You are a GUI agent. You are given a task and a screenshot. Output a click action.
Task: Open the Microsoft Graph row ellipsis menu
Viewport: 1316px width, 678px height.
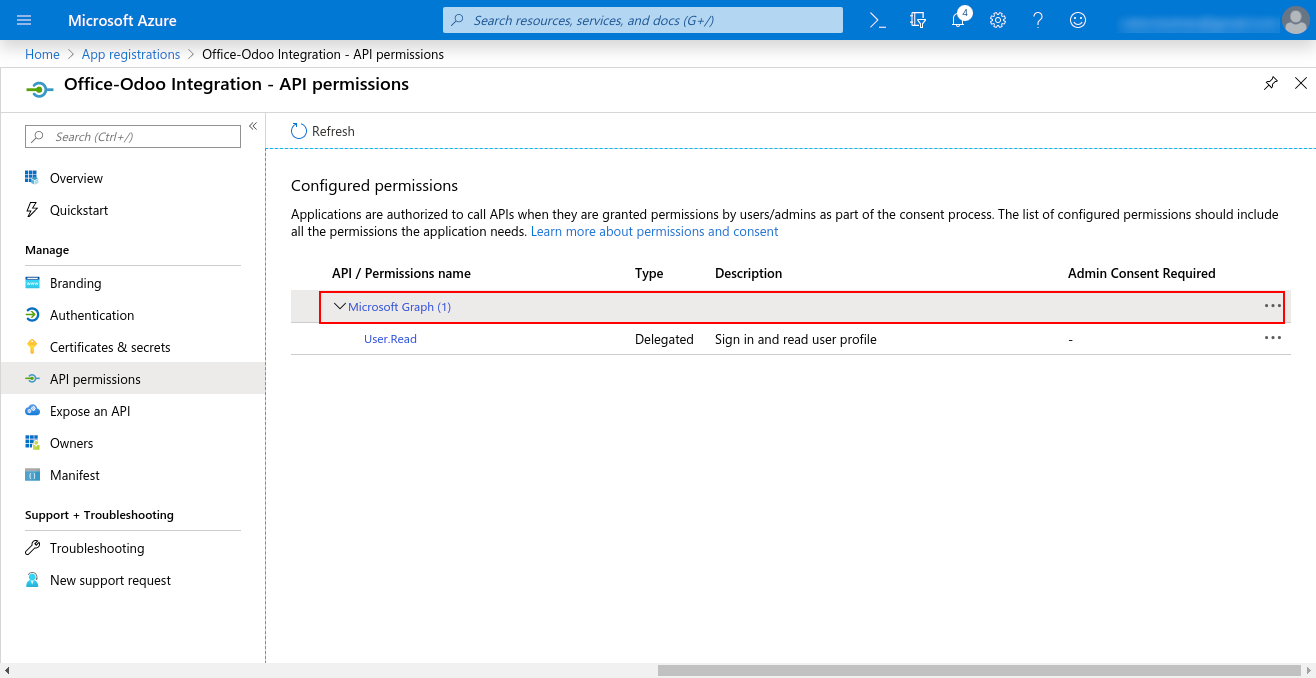(x=1272, y=306)
